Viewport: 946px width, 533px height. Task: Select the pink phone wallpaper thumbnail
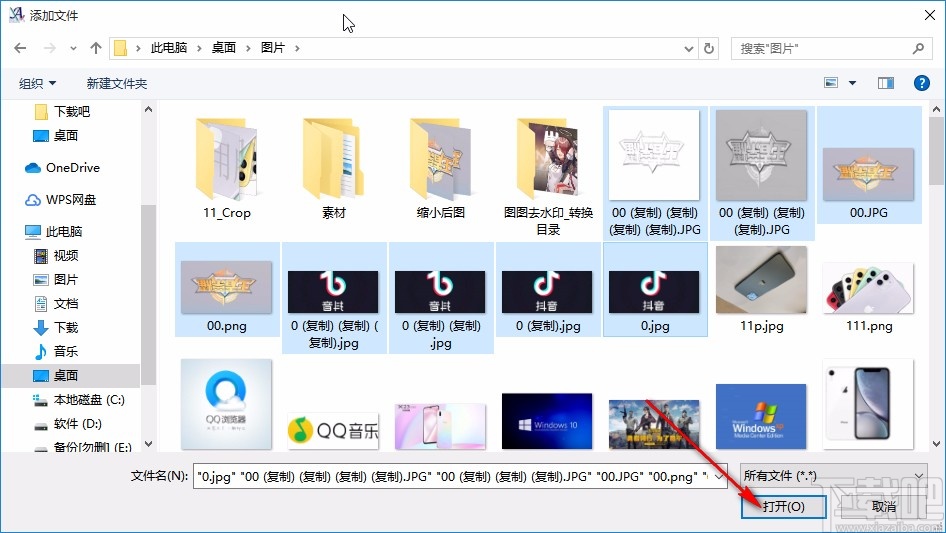440,426
